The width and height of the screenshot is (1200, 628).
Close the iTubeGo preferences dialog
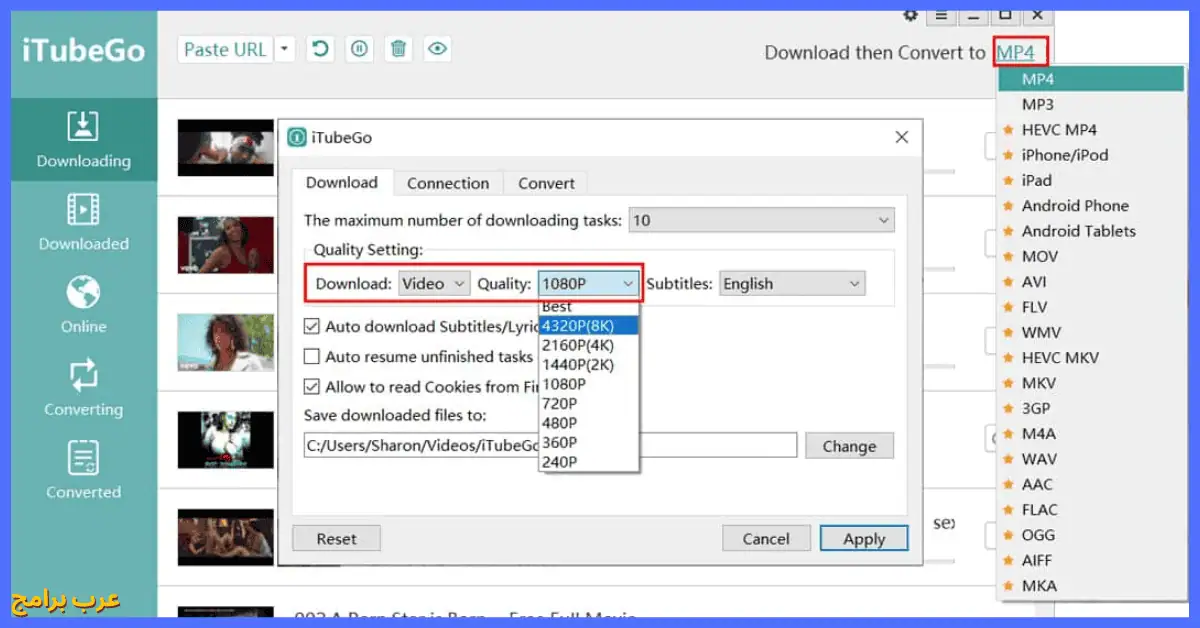[x=901, y=137]
